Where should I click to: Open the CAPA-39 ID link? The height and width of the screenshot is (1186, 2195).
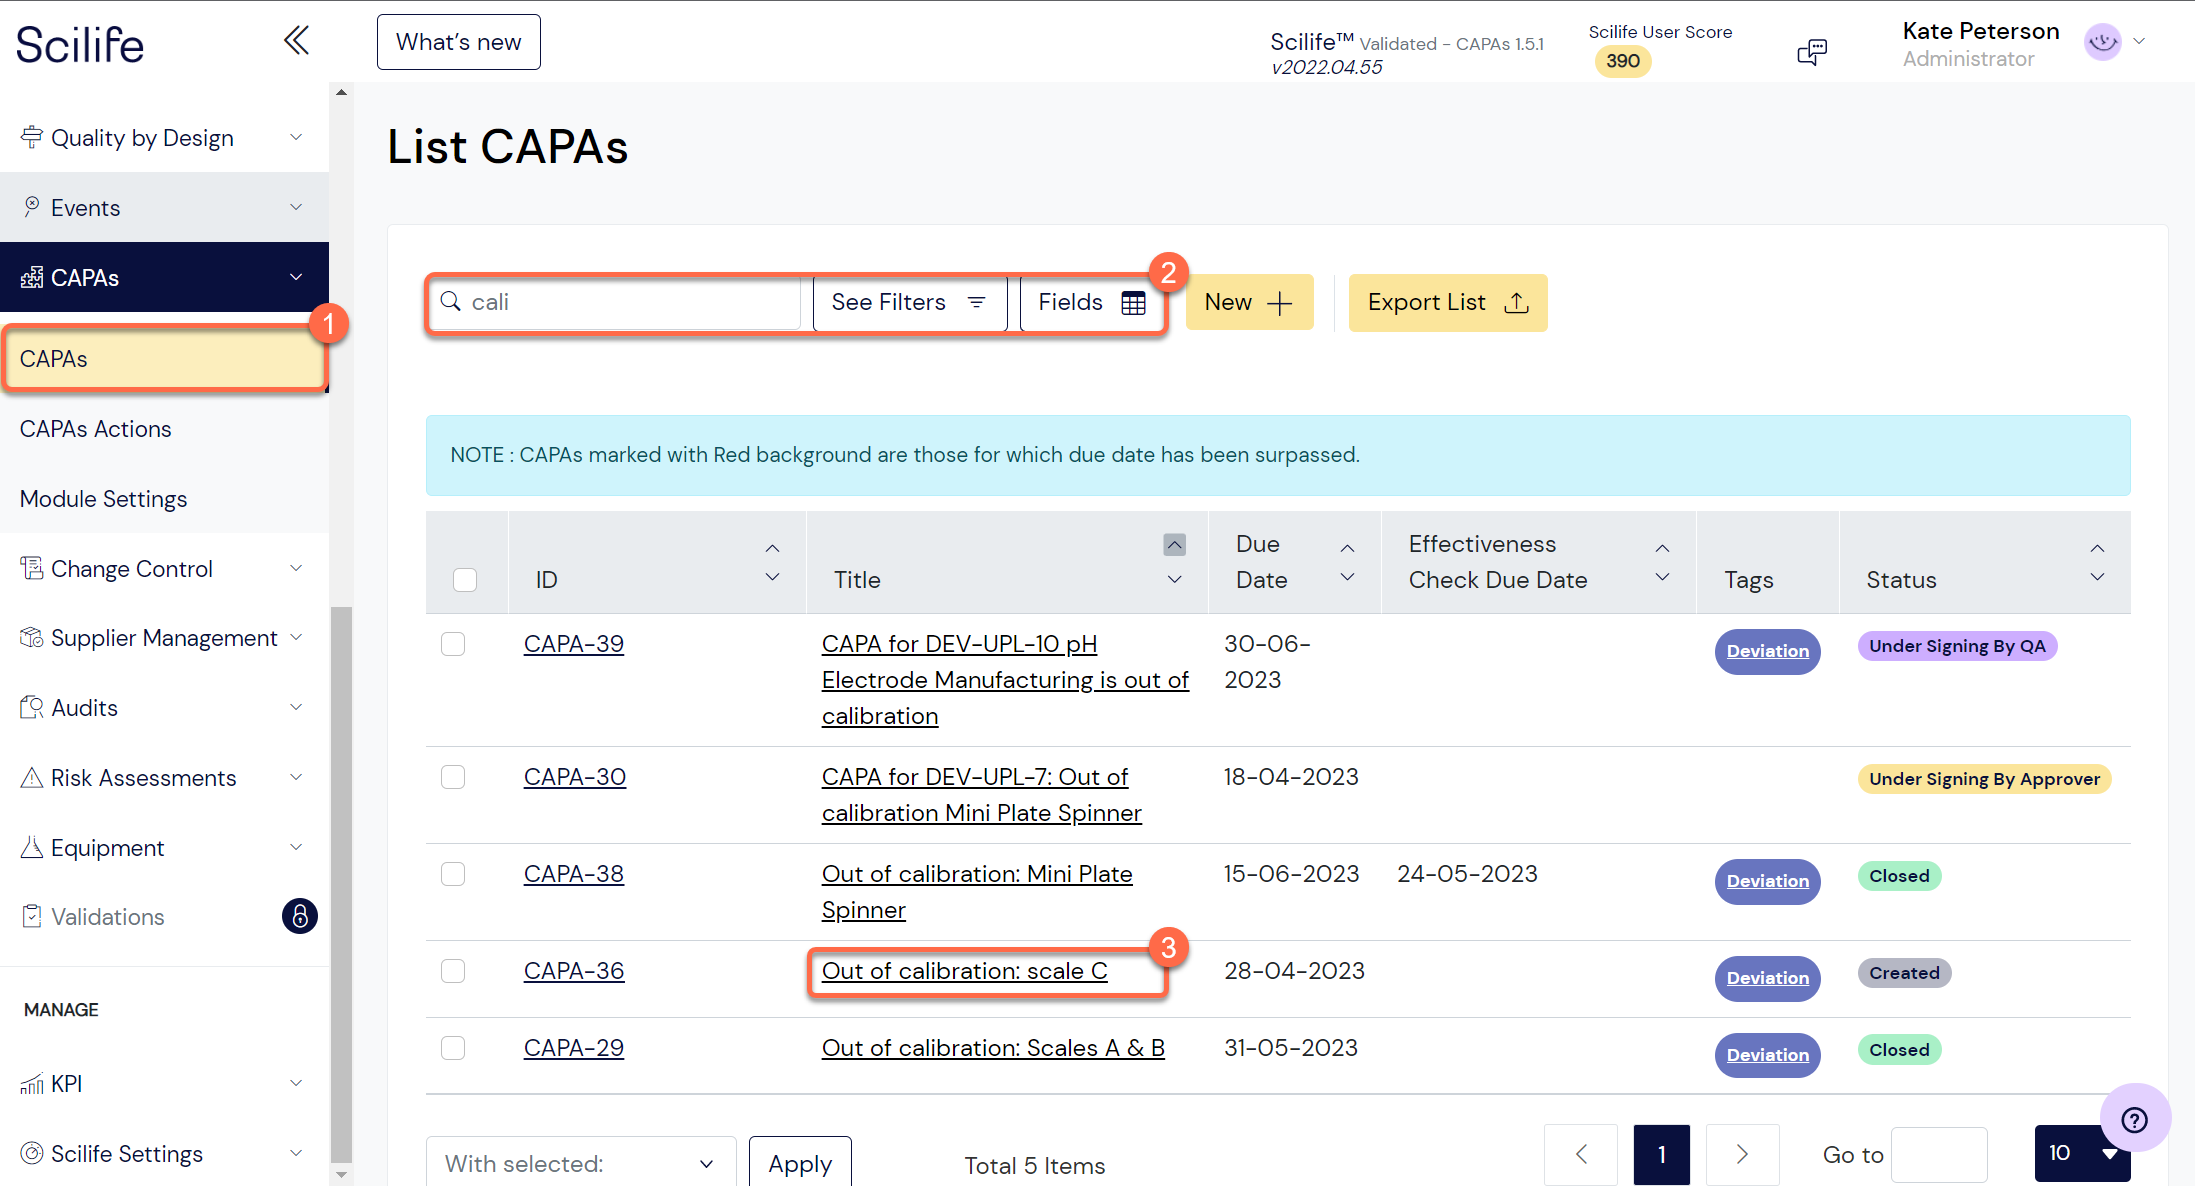574,644
